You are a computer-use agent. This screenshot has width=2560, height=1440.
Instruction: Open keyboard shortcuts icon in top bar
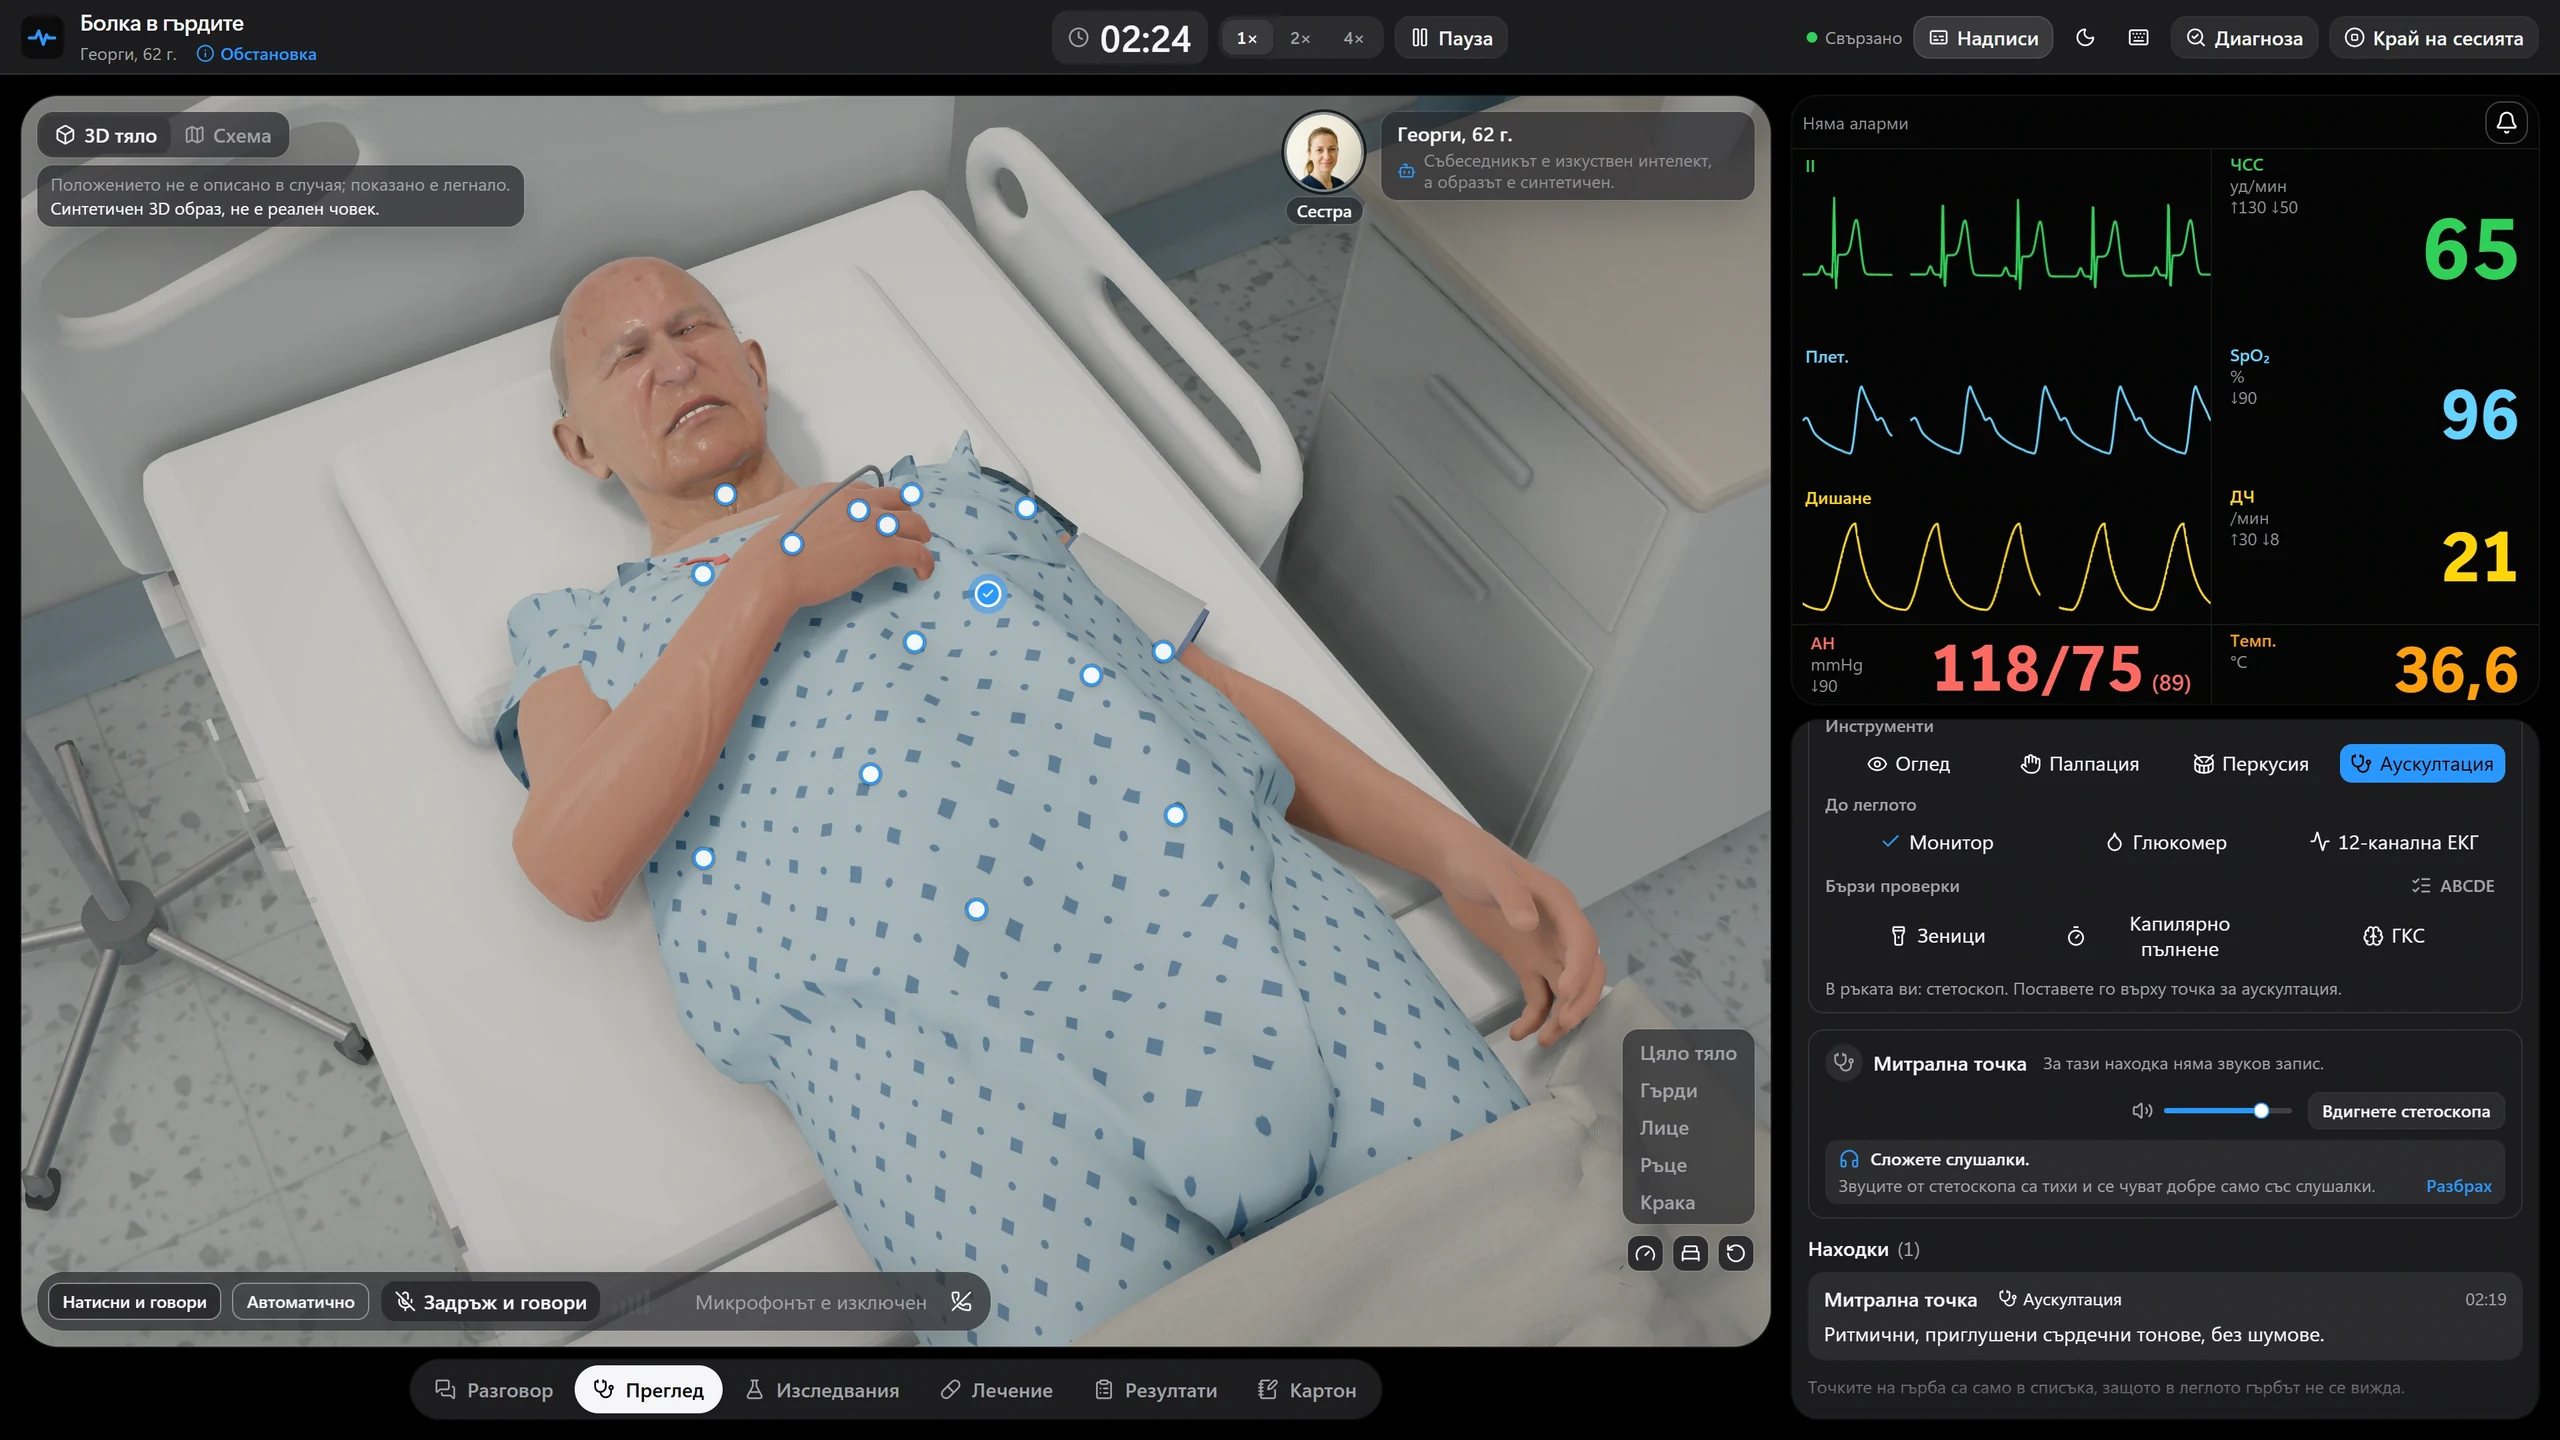tap(2138, 38)
